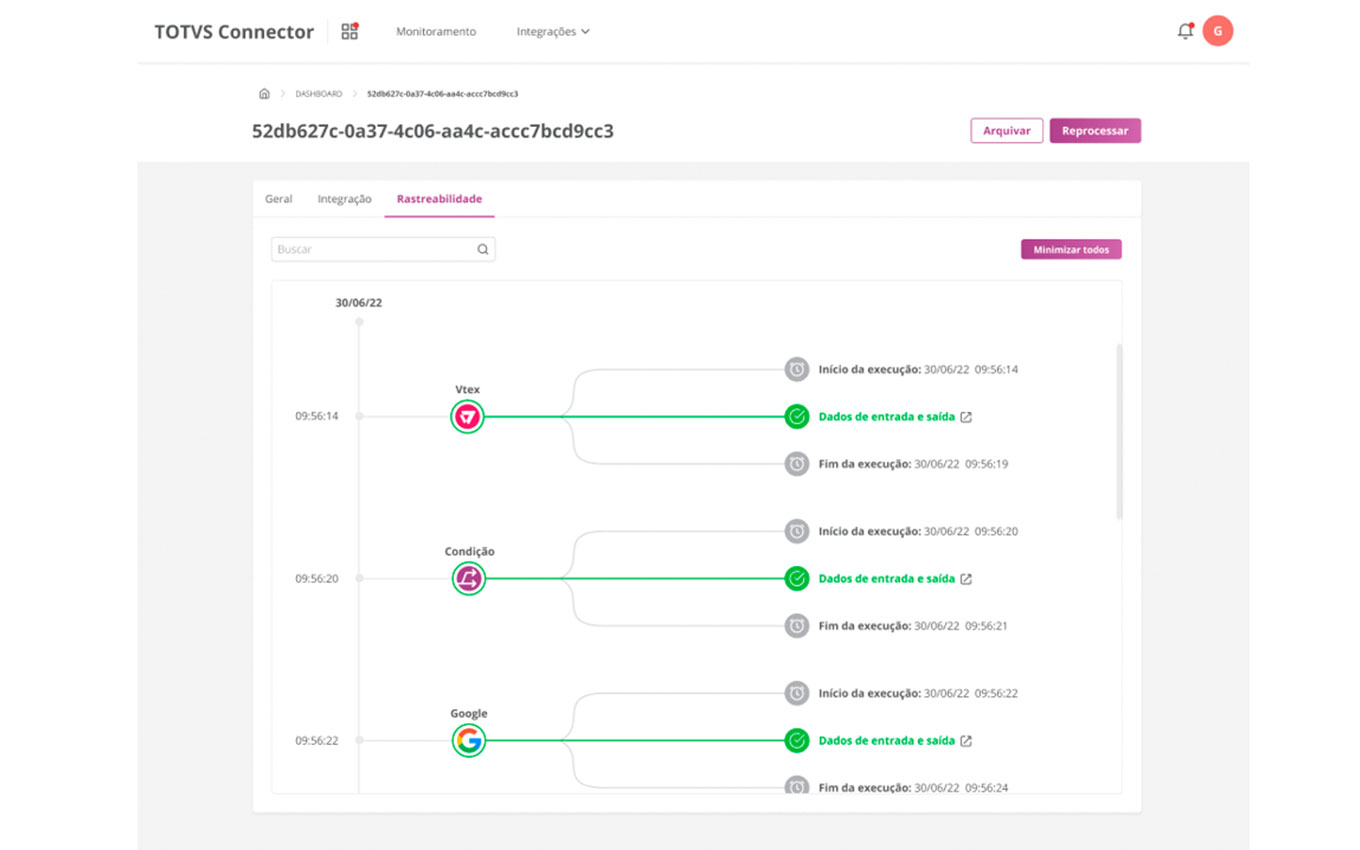This screenshot has width=1360, height=850.
Task: Open the Vtex data's external link icon
Action: pyautogui.click(x=966, y=417)
